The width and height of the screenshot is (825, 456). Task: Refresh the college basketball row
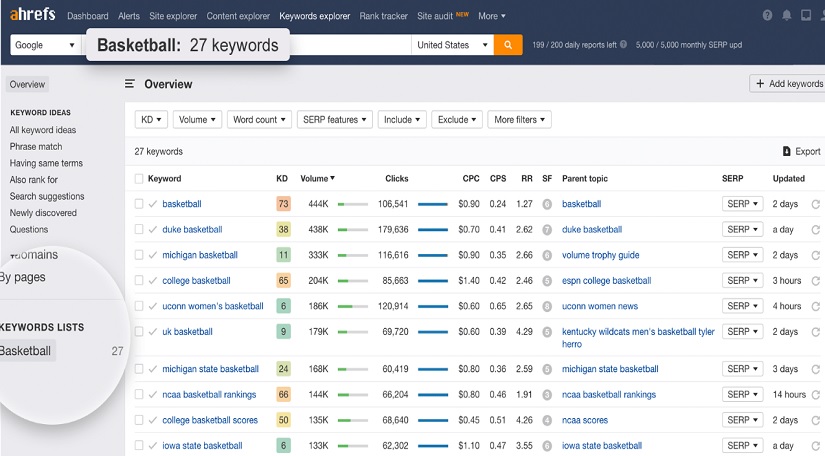tap(816, 281)
